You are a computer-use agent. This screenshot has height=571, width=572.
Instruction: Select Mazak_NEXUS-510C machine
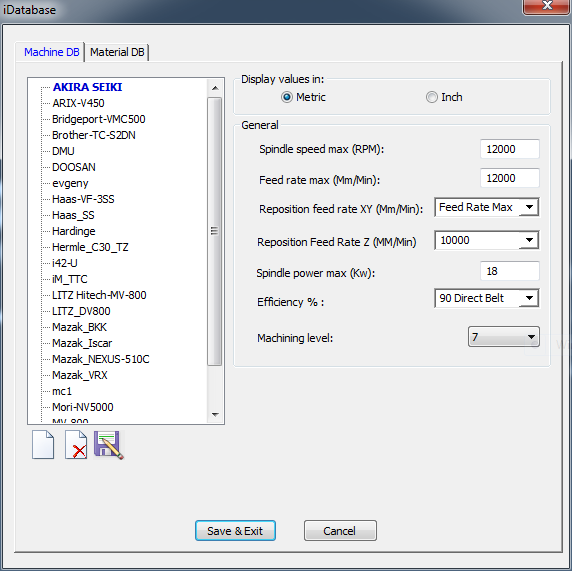click(101, 359)
